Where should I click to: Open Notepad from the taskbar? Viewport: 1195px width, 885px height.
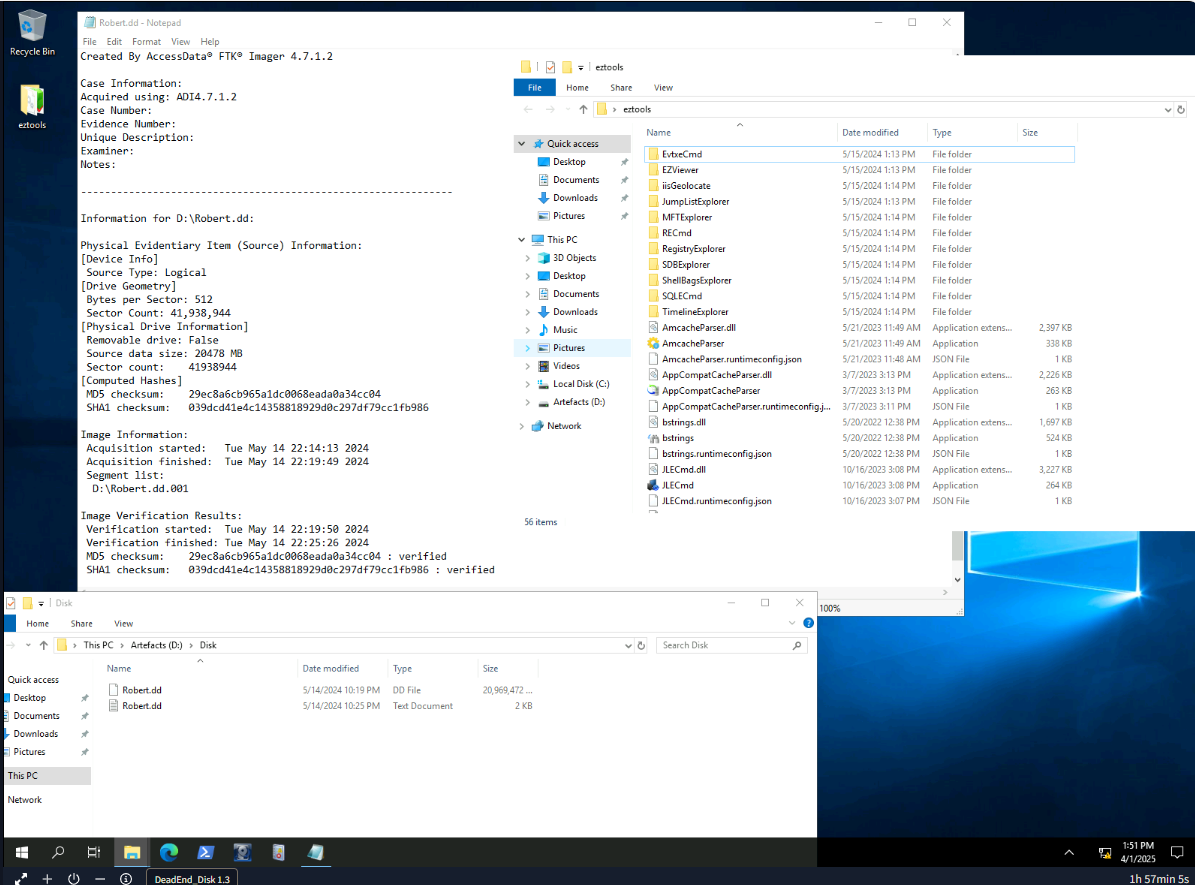314,852
